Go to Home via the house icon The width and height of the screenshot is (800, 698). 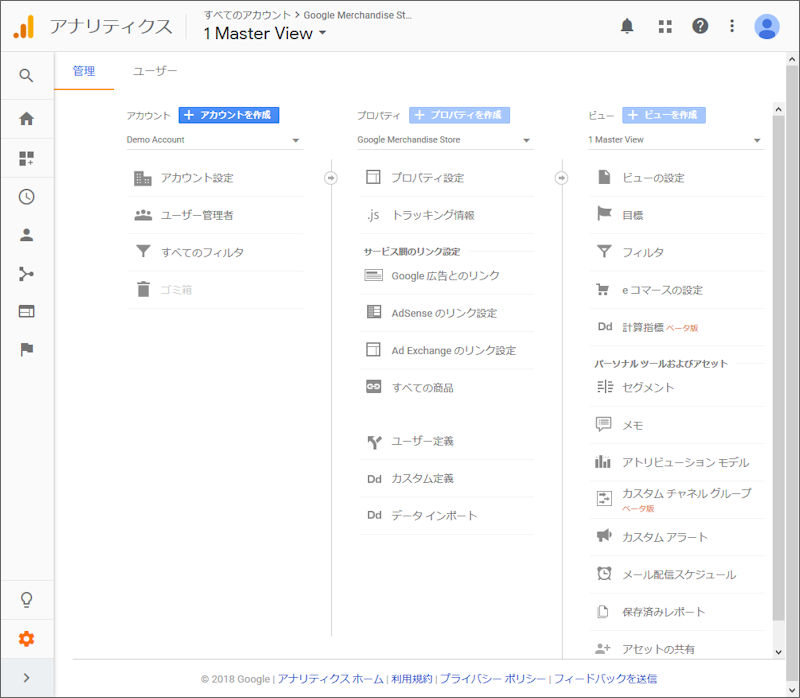coord(27,119)
